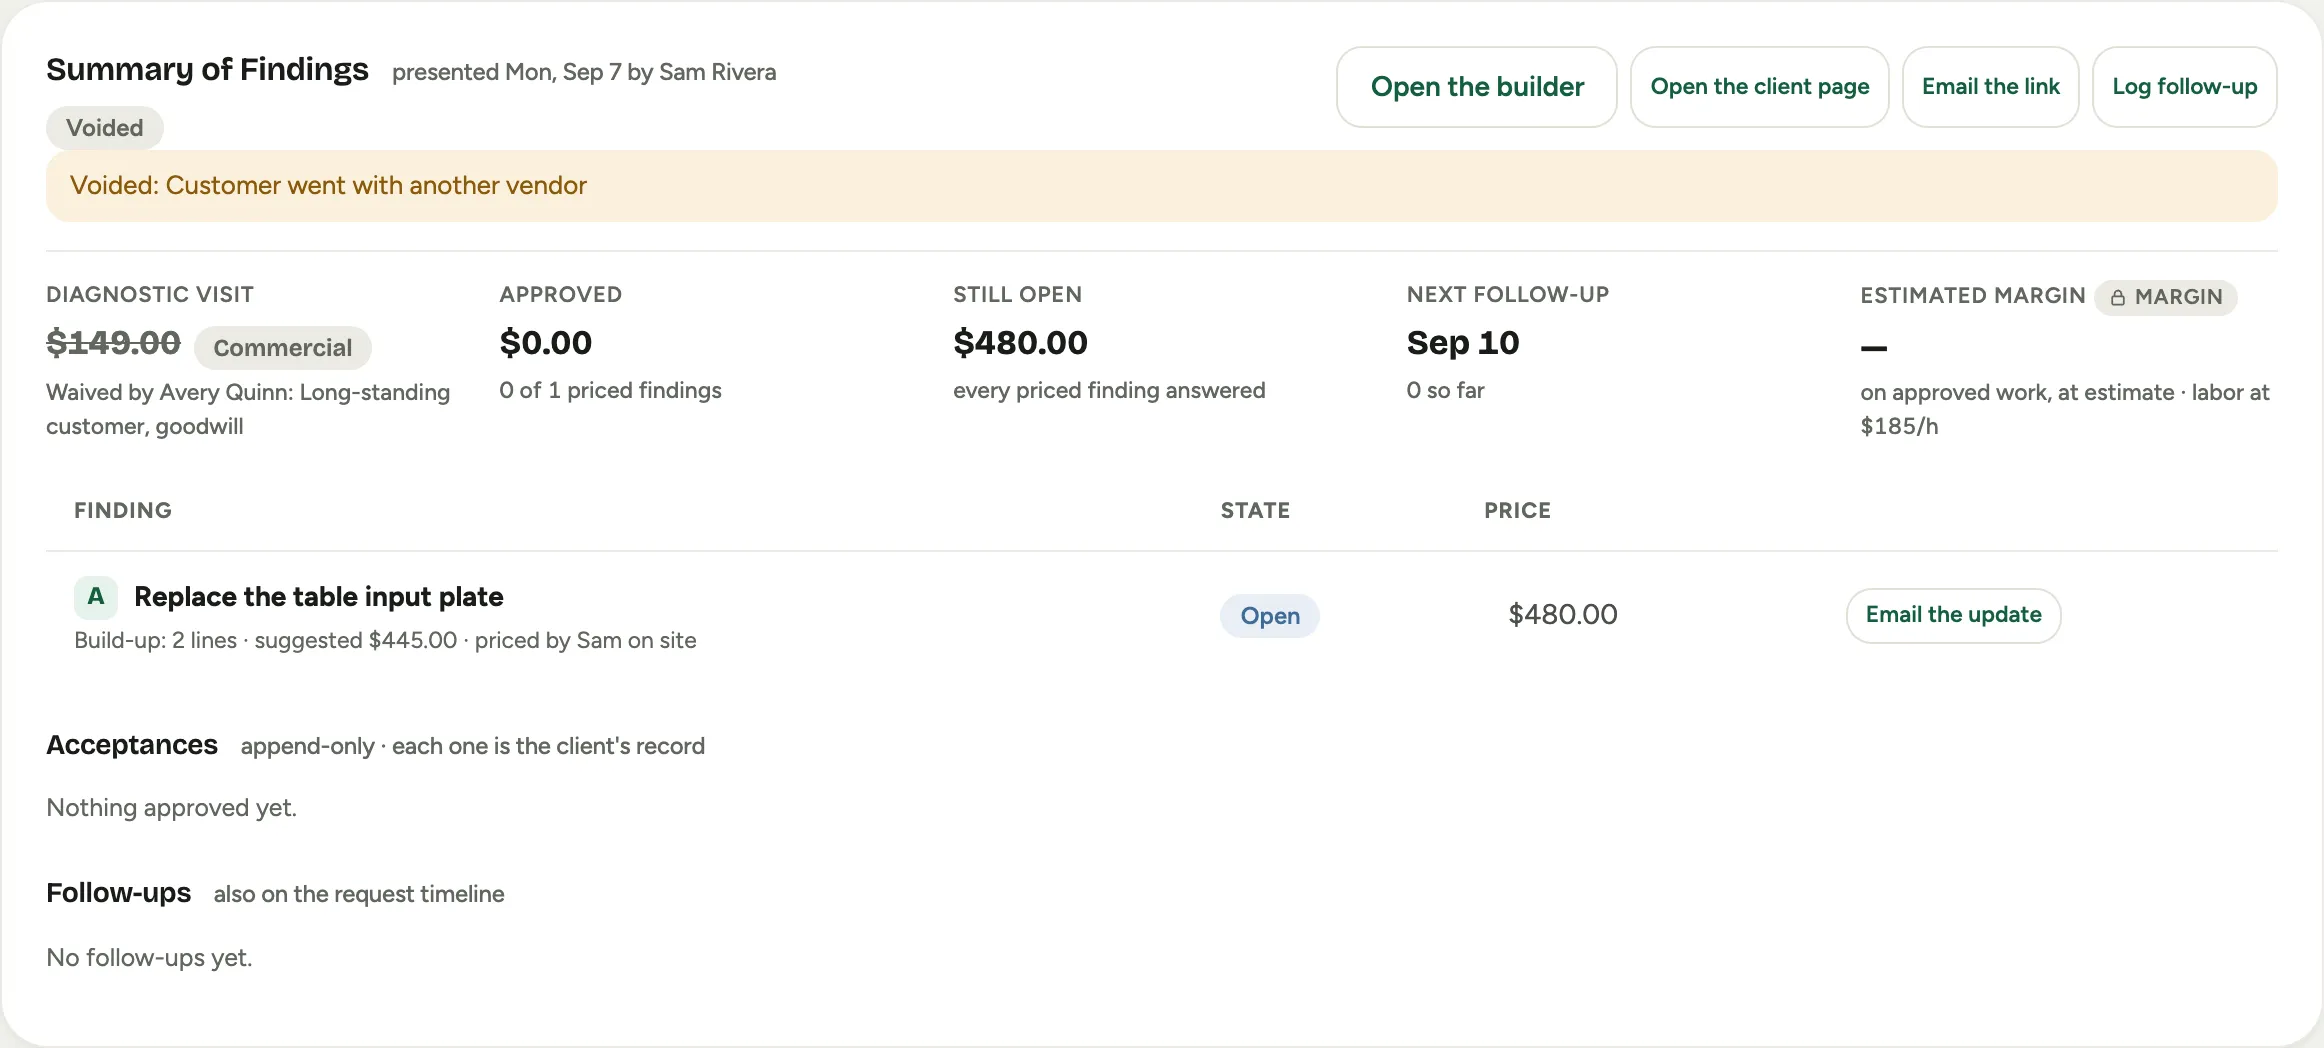Click the struck-through $149.00 diagnostic fee
This screenshot has width=2324, height=1048.
(113, 343)
